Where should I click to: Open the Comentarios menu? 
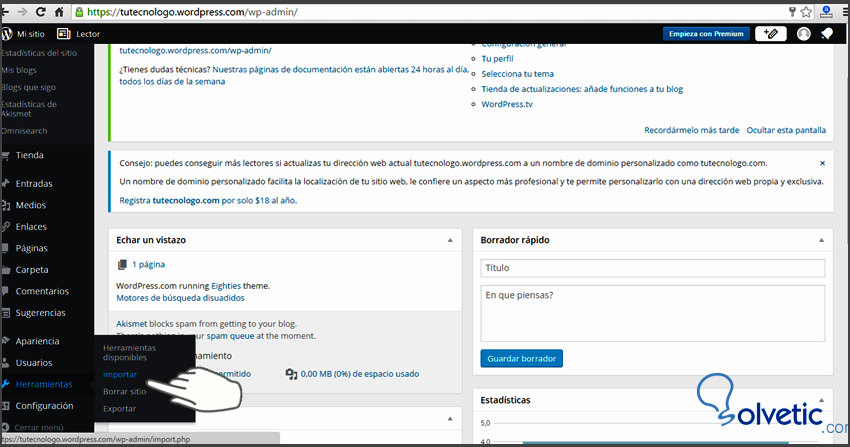coord(42,291)
